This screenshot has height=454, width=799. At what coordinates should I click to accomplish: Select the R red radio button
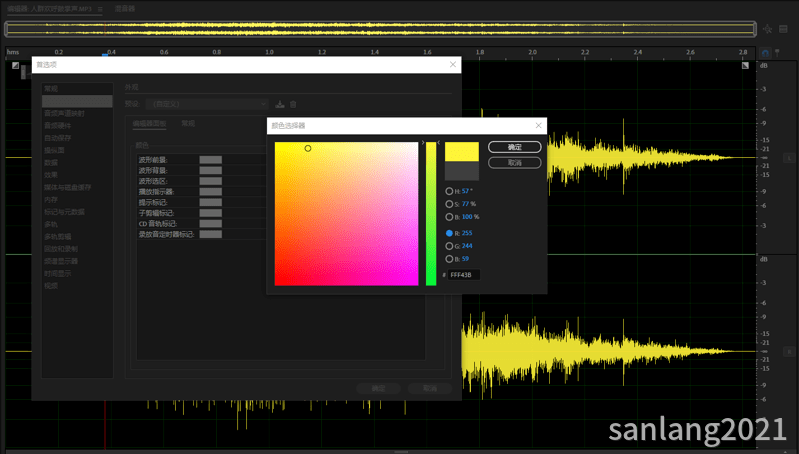(449, 233)
